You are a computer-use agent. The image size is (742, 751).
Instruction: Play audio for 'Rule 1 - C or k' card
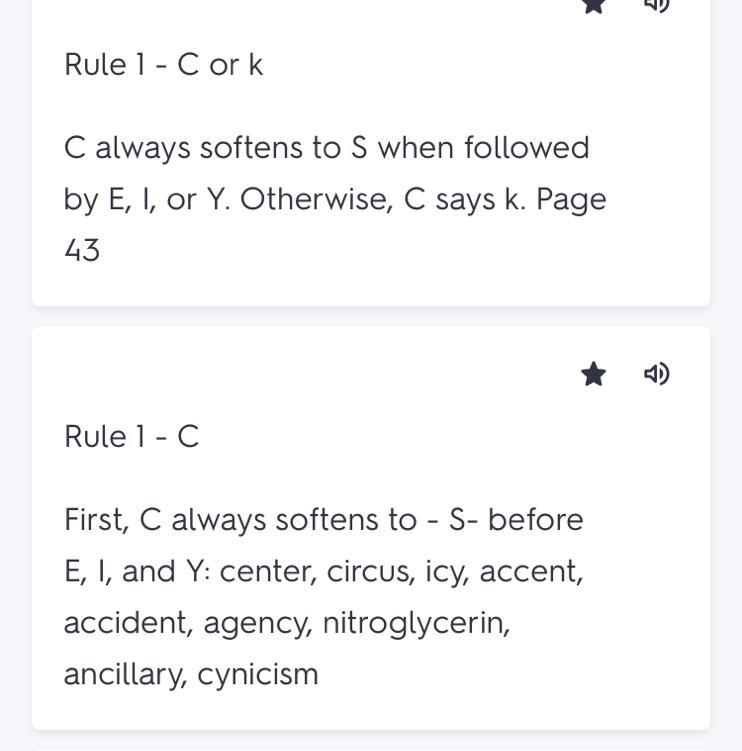point(656,5)
